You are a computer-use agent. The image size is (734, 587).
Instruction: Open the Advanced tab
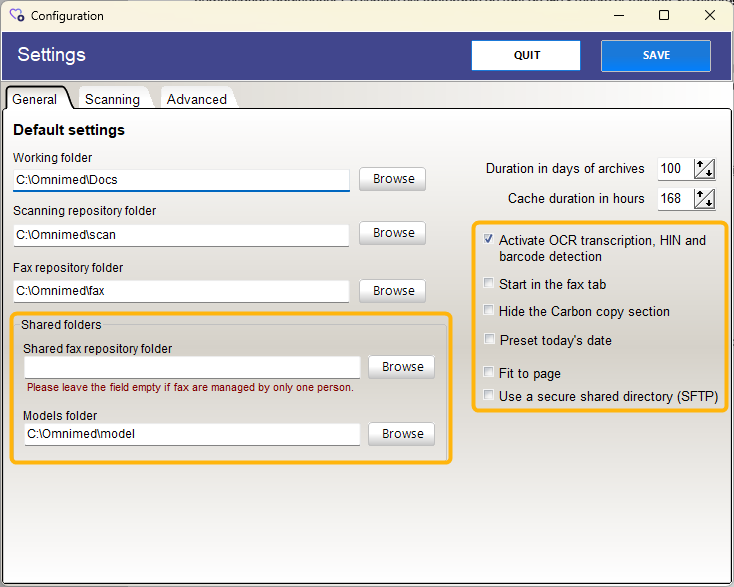tap(197, 99)
